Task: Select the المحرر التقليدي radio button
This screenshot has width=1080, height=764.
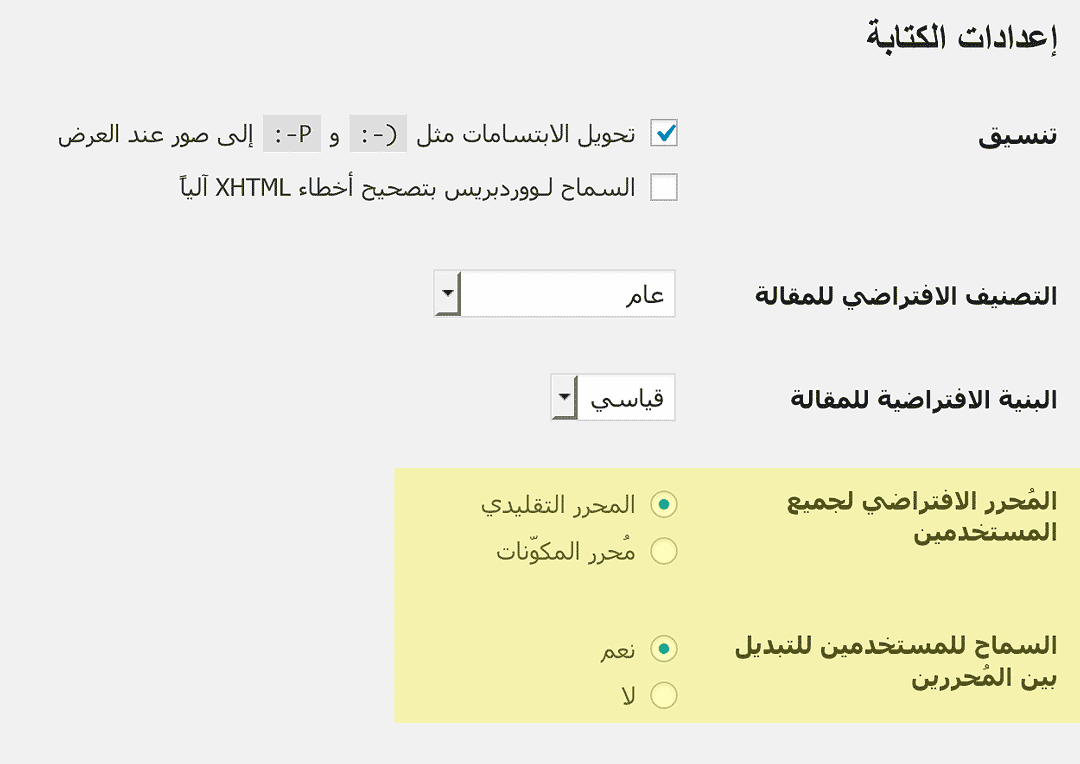Action: click(x=664, y=505)
